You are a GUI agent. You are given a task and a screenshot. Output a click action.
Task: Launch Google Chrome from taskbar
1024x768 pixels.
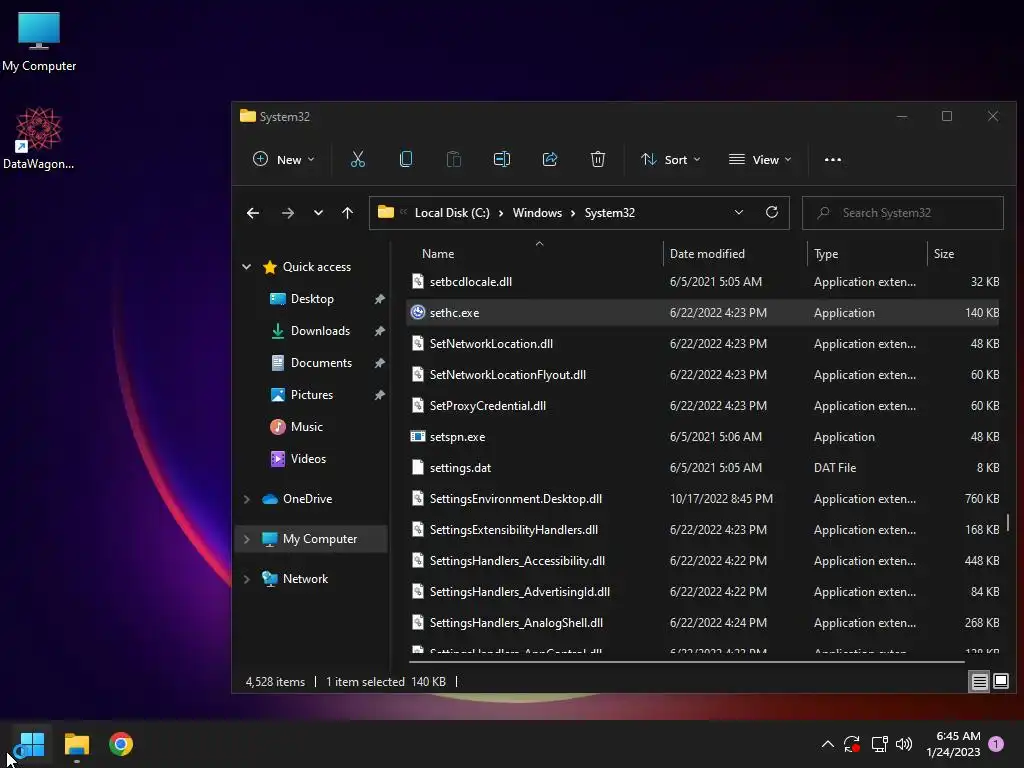[x=121, y=744]
